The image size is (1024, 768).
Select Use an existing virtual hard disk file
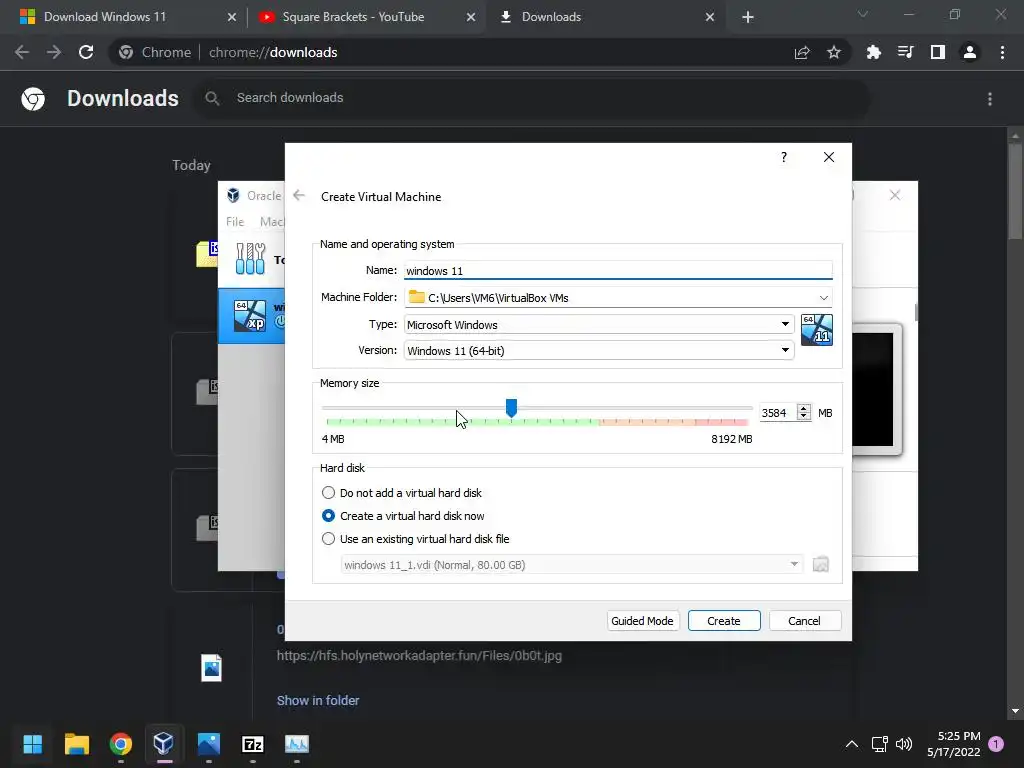pyautogui.click(x=328, y=539)
